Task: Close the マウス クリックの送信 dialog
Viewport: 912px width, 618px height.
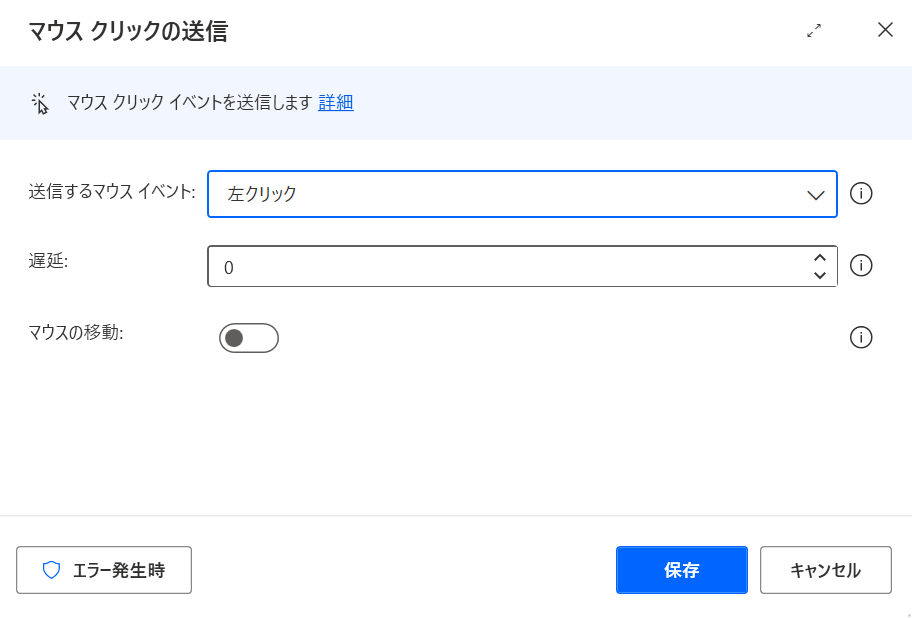Action: (x=885, y=30)
